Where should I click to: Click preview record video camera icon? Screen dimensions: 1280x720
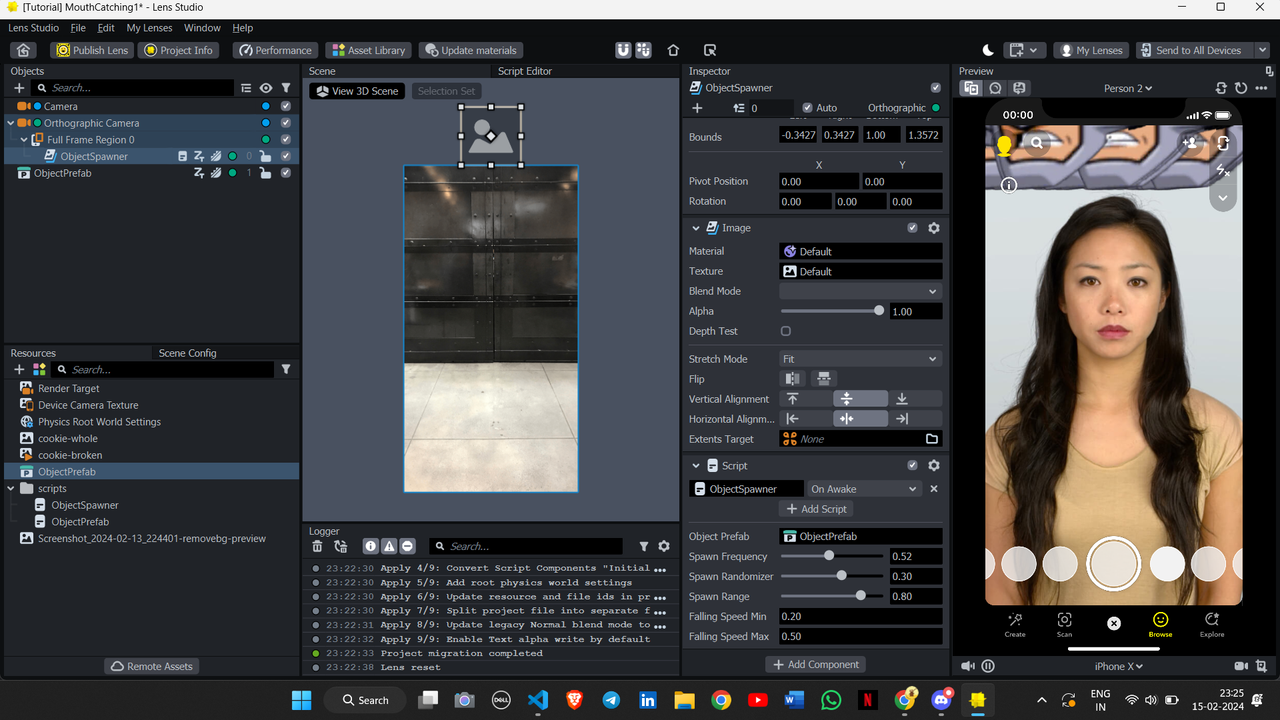pos(1241,666)
